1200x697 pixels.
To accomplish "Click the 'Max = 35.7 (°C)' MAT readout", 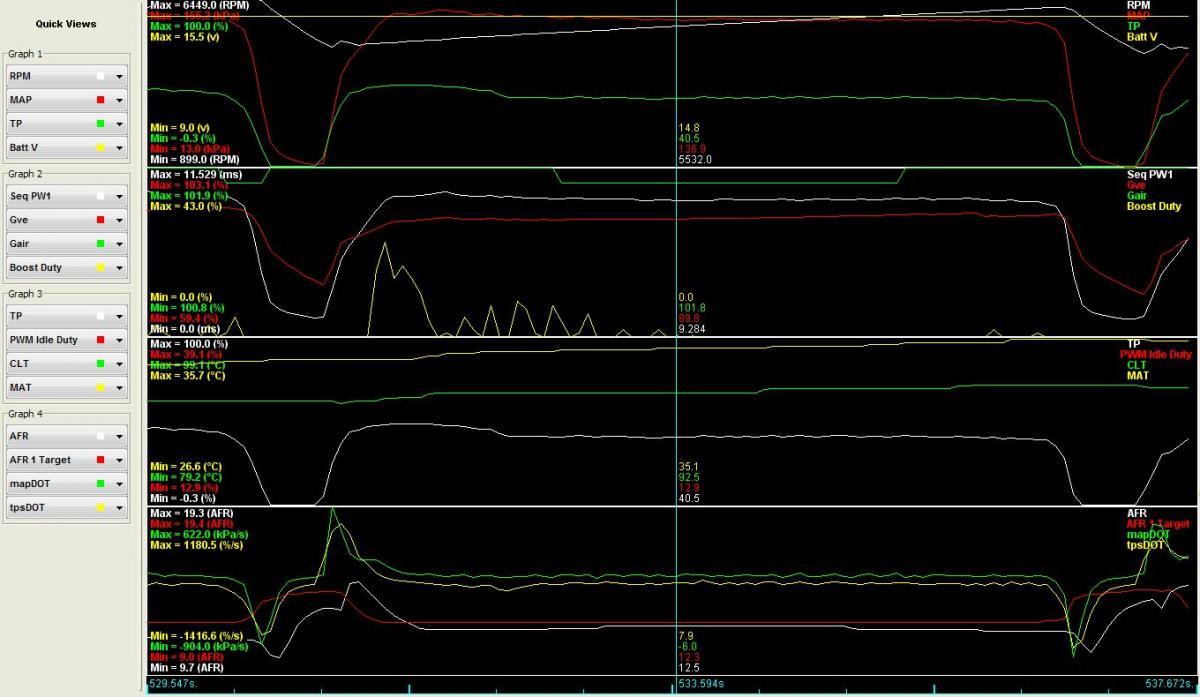I will pyautogui.click(x=190, y=376).
